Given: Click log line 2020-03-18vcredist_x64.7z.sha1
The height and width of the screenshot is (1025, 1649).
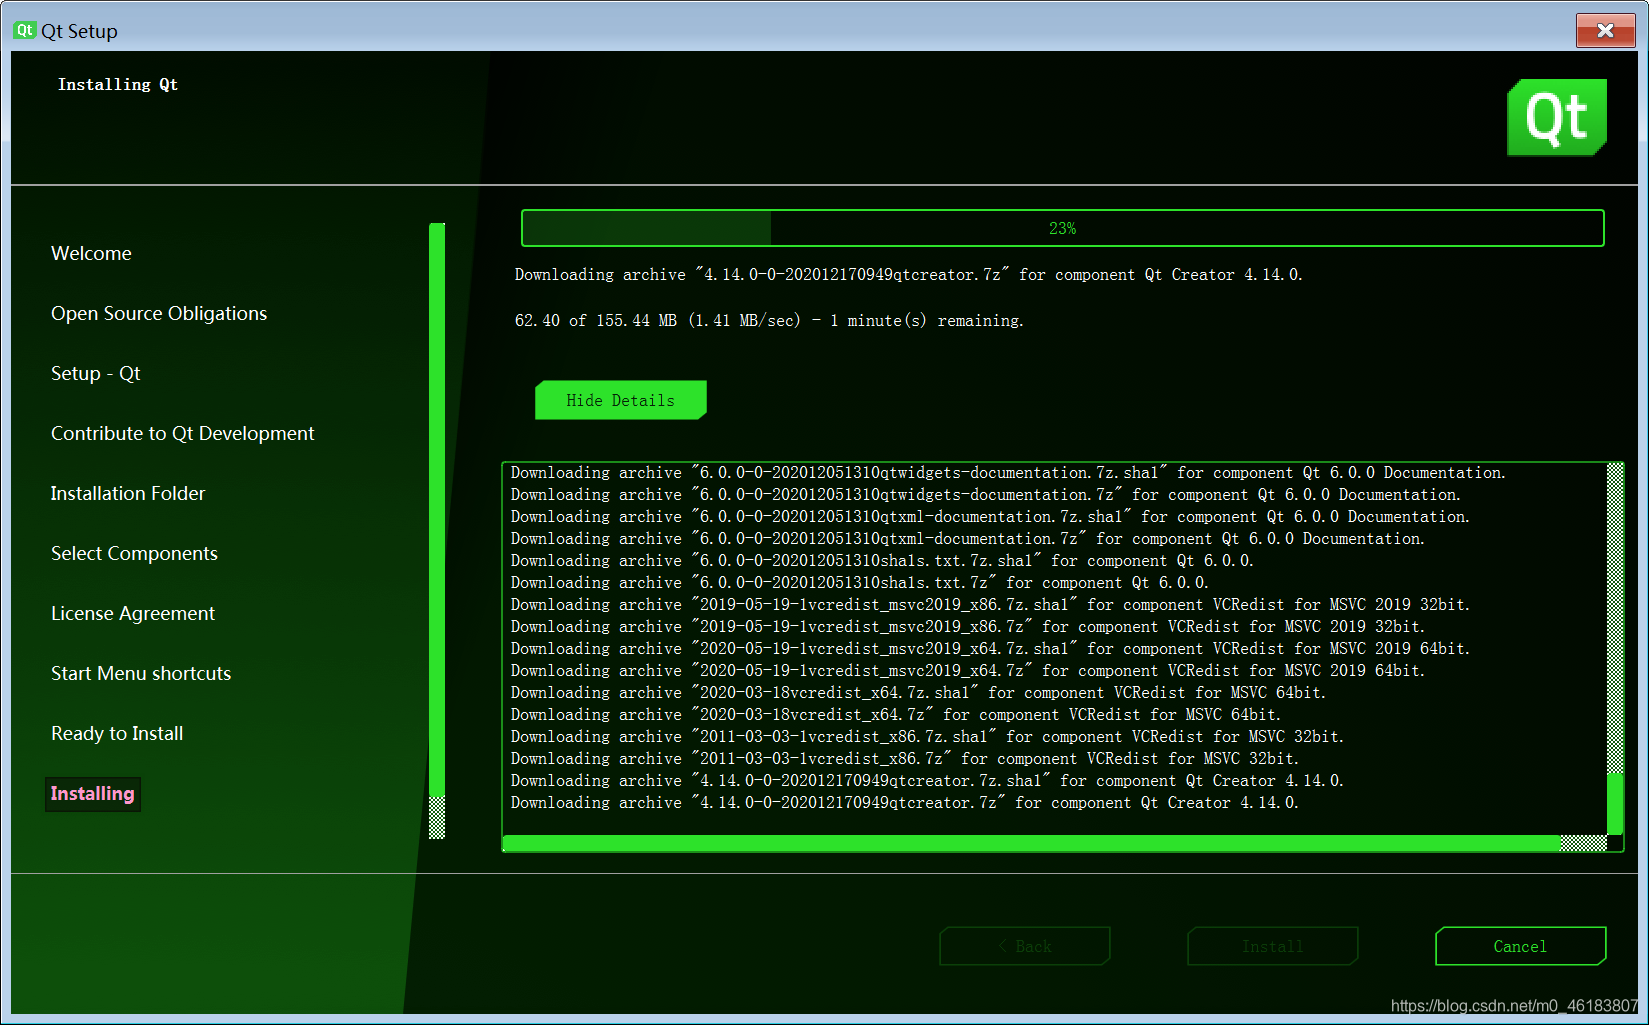Looking at the screenshot, I should click(918, 692).
